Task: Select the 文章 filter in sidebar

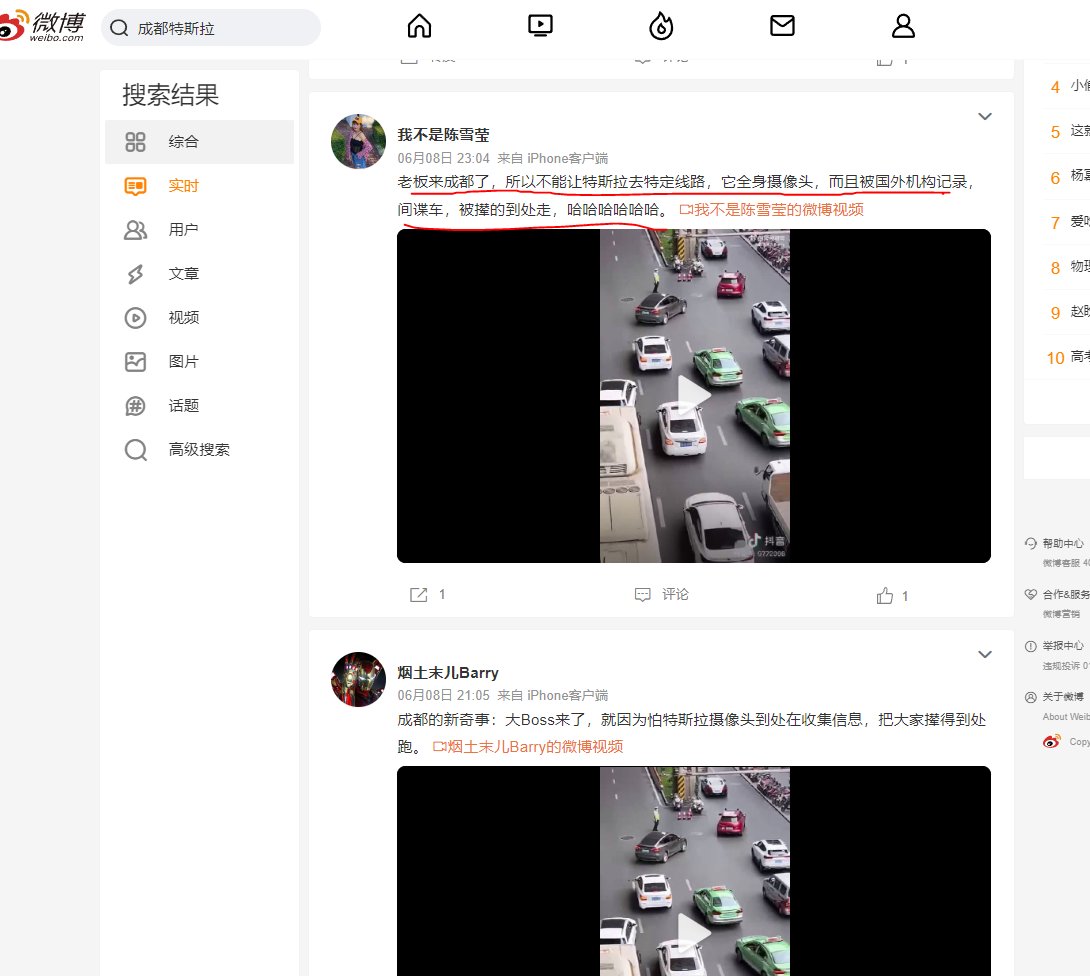Action: point(200,274)
